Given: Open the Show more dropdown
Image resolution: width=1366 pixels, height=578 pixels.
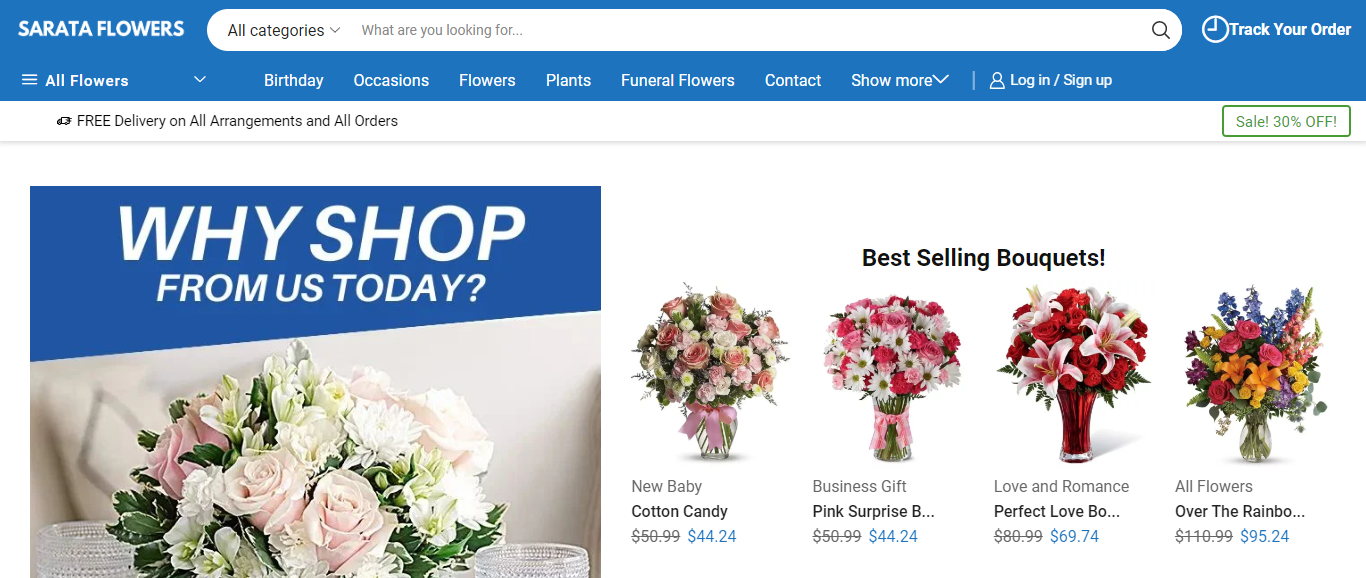Looking at the screenshot, I should (x=900, y=80).
